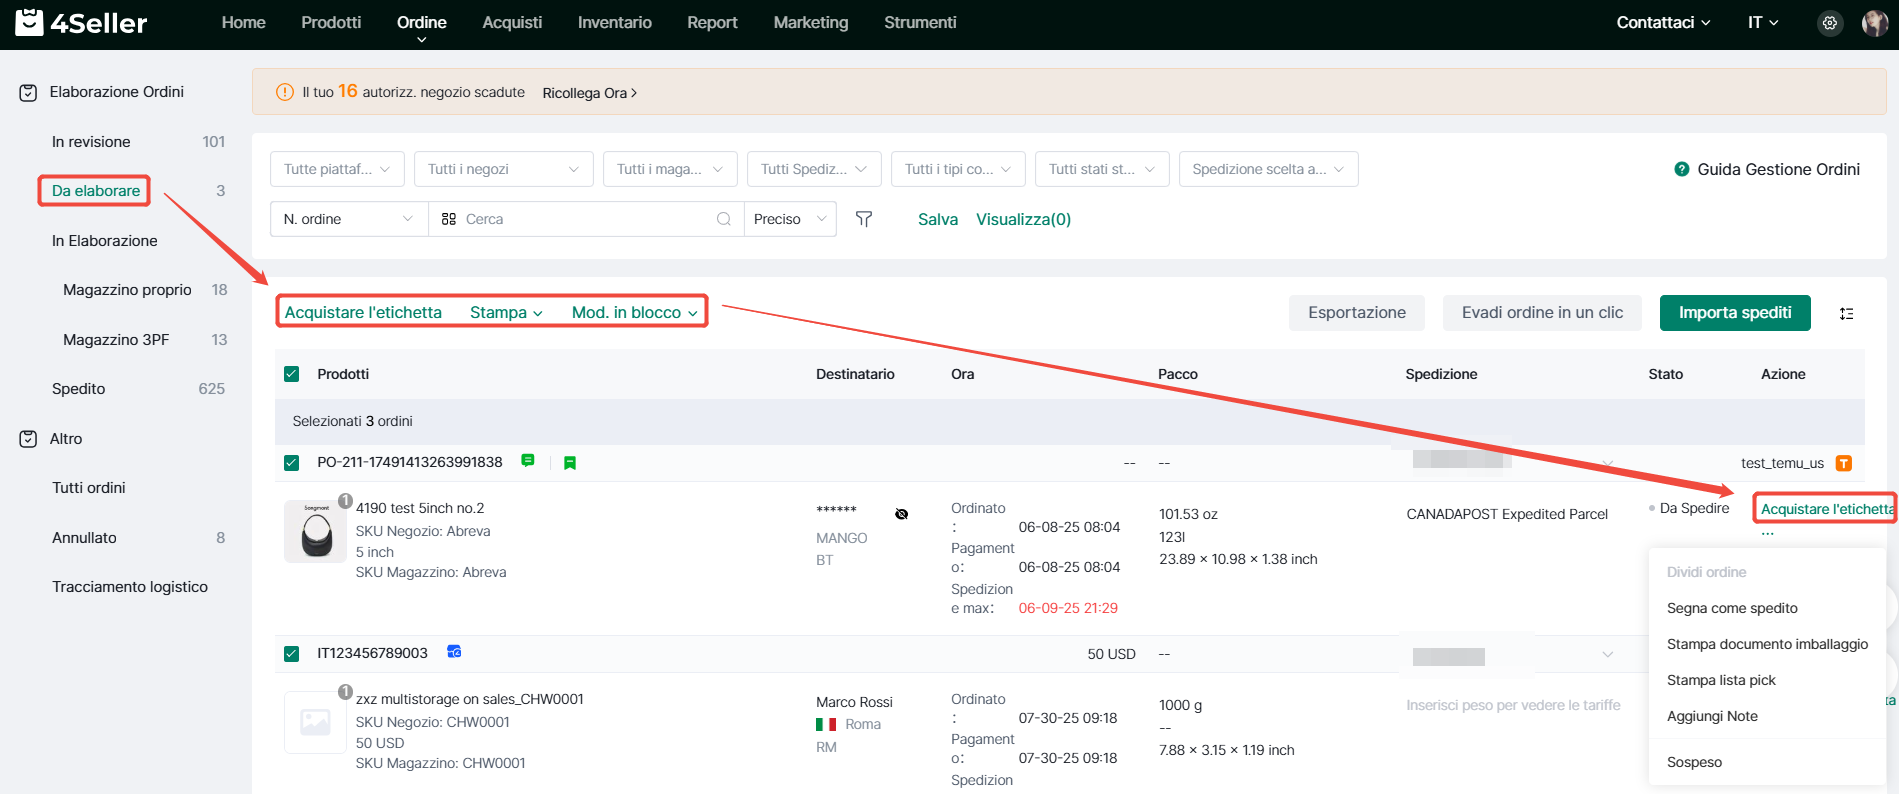Click the Importa spediti button
This screenshot has width=1899, height=794.
pos(1734,313)
